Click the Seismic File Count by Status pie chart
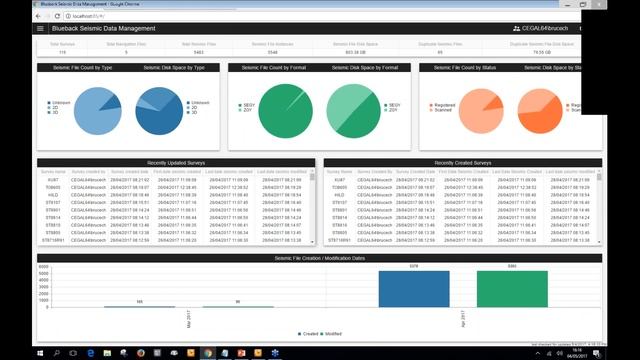640x360 pixels. point(481,111)
